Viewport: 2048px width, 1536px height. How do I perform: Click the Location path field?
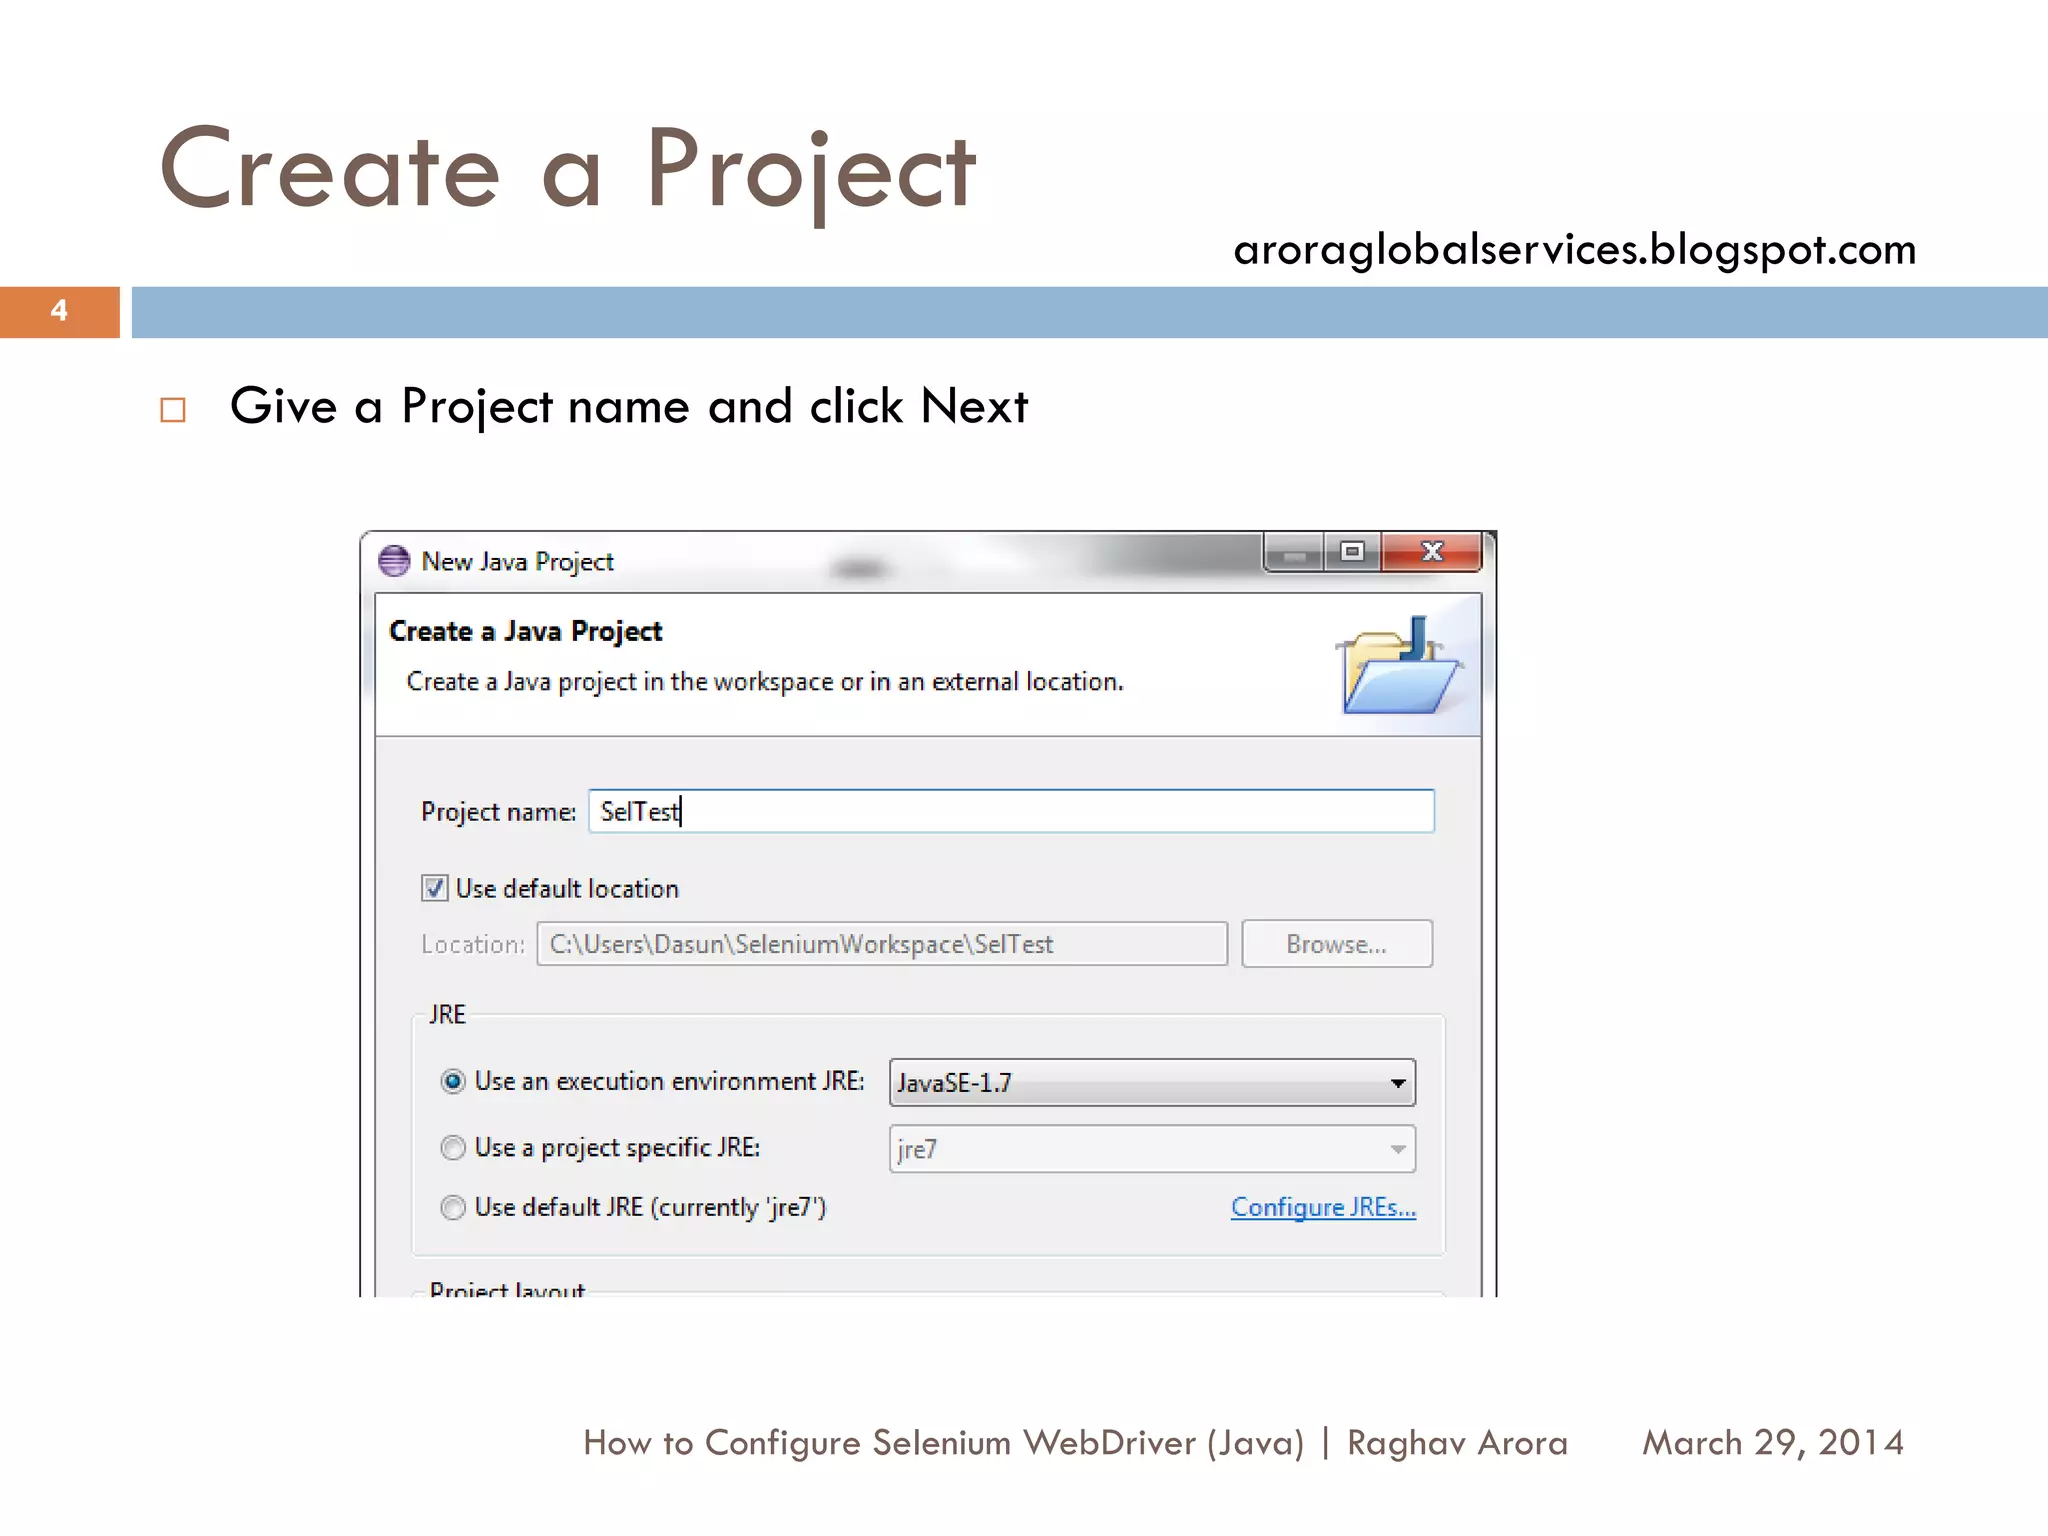tap(882, 944)
